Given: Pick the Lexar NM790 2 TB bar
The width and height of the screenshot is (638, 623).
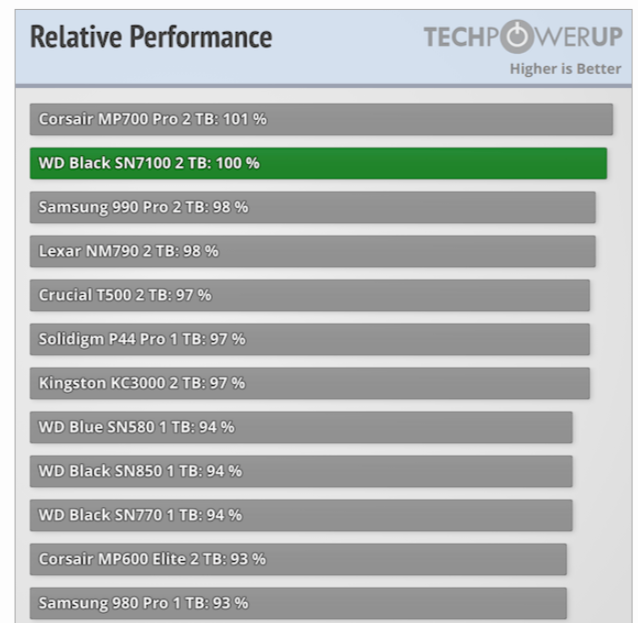Looking at the screenshot, I should 312,251.
